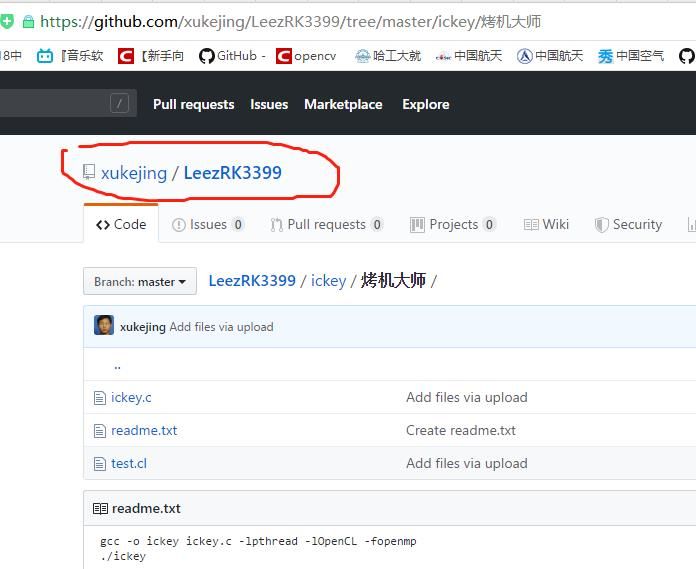696x569 pixels.
Task: Click the repository book icon beside xukejing
Action: 89,172
